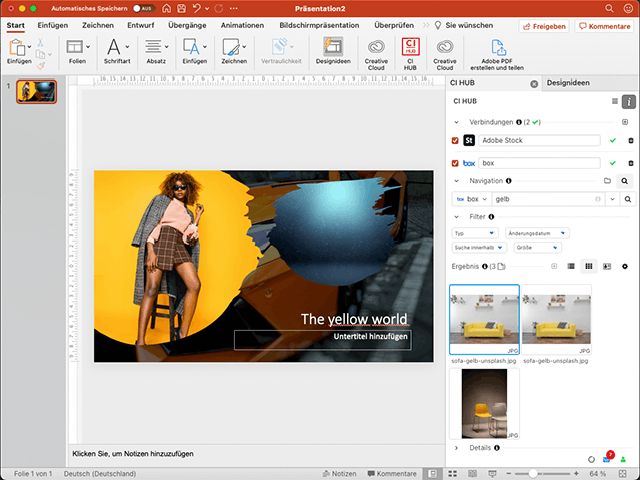Viewport: 640px width, 480px height.
Task: Click the search magnifier next to gelb
Action: [x=629, y=199]
